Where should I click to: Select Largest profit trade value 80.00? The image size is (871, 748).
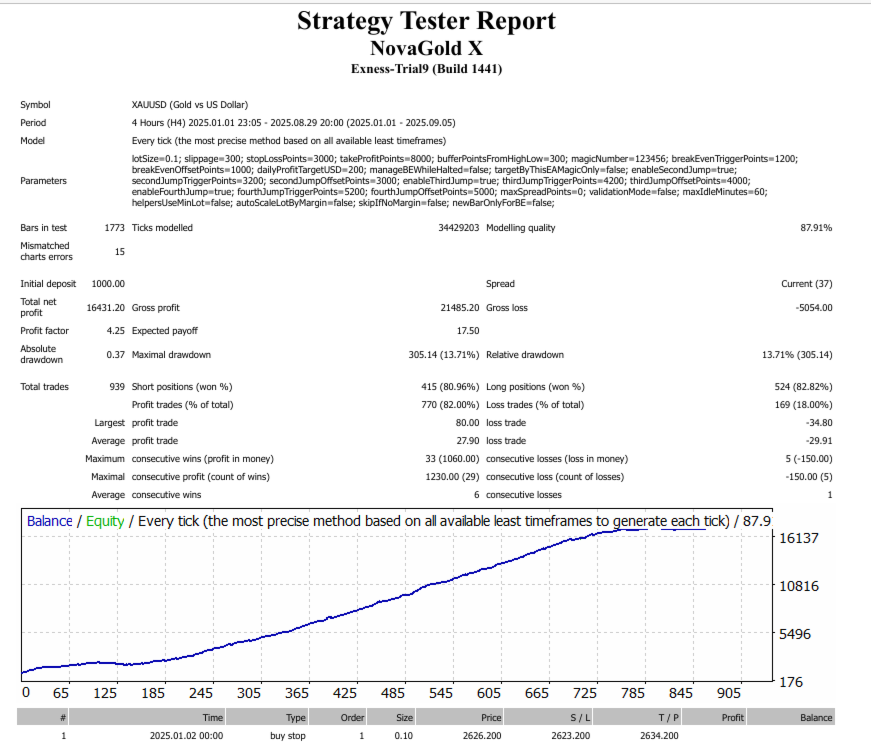[x=467, y=423]
